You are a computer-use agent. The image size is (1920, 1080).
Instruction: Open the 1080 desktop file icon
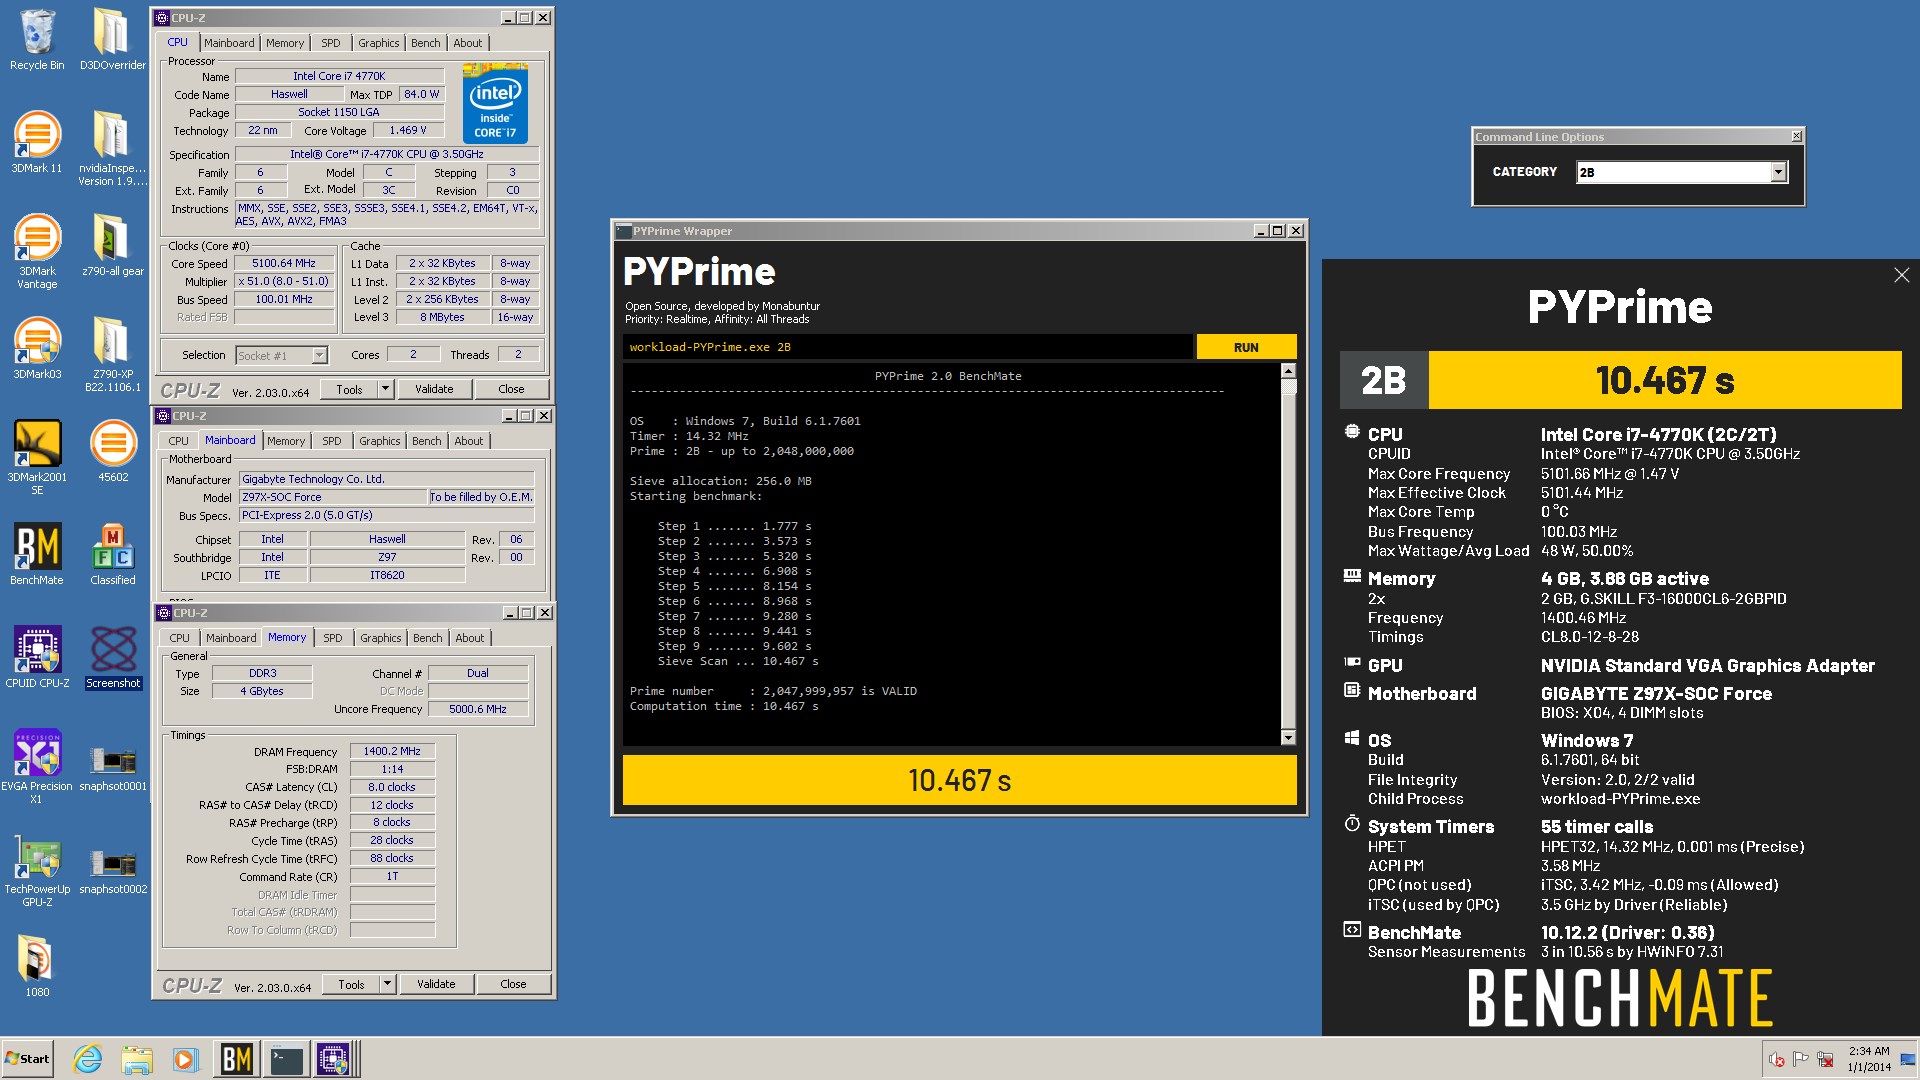coord(37,966)
